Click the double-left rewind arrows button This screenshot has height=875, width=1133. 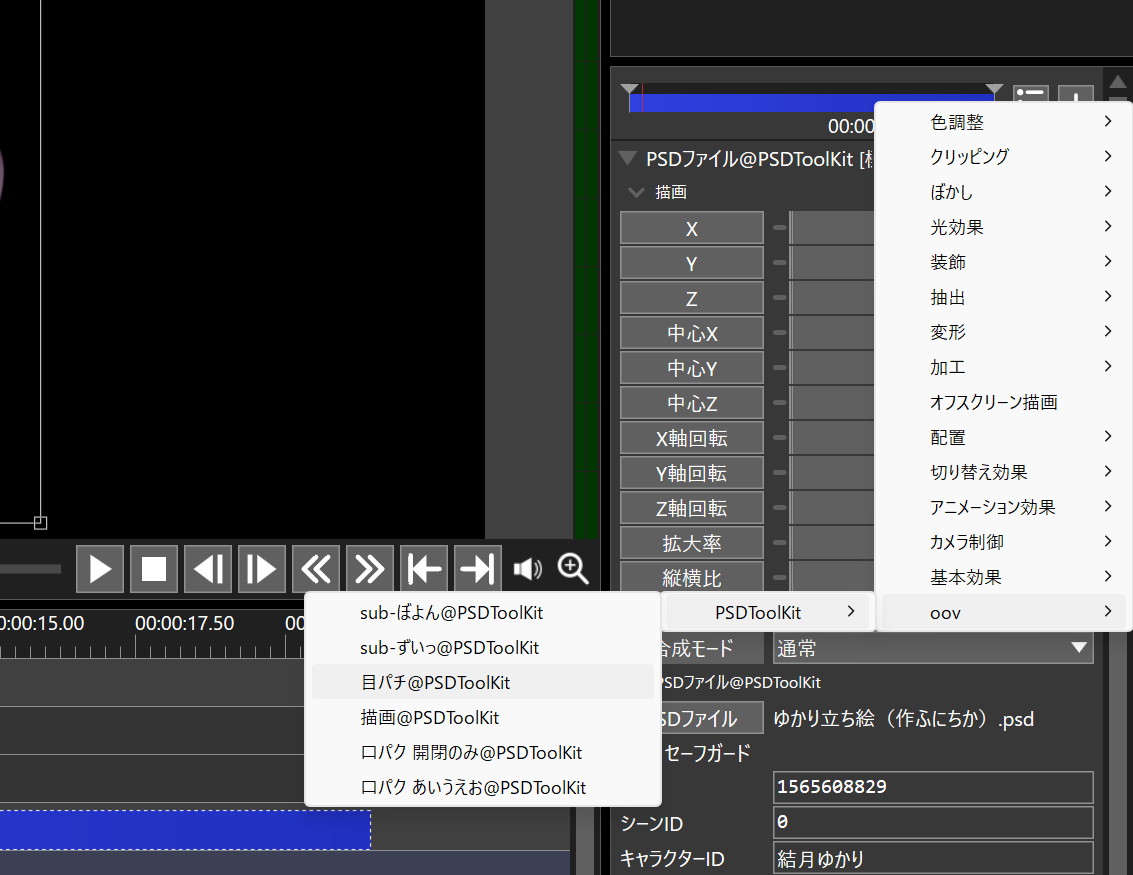(316, 569)
